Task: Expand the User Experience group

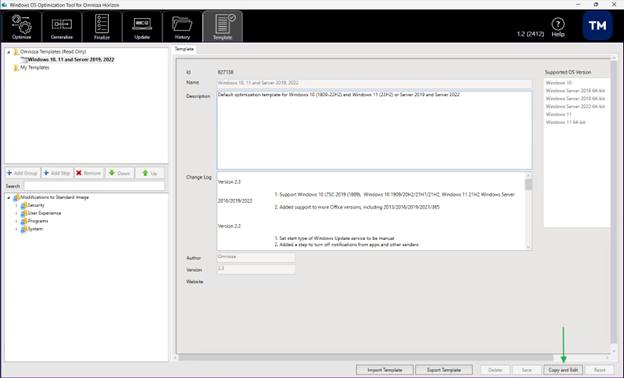Action: 16,214
